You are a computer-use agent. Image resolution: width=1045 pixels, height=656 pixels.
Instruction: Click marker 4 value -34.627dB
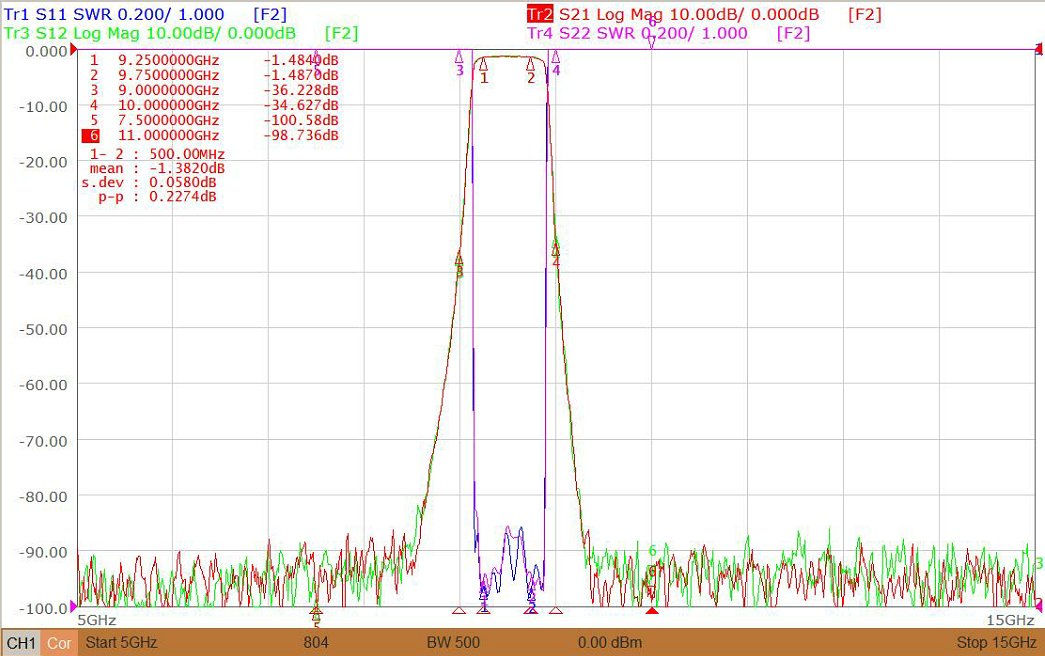(301, 105)
